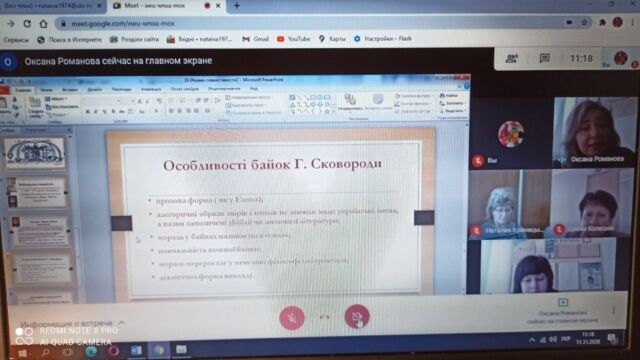This screenshot has width=640, height=360.
Task: Turn off camera using red camera button
Action: pyautogui.click(x=357, y=316)
